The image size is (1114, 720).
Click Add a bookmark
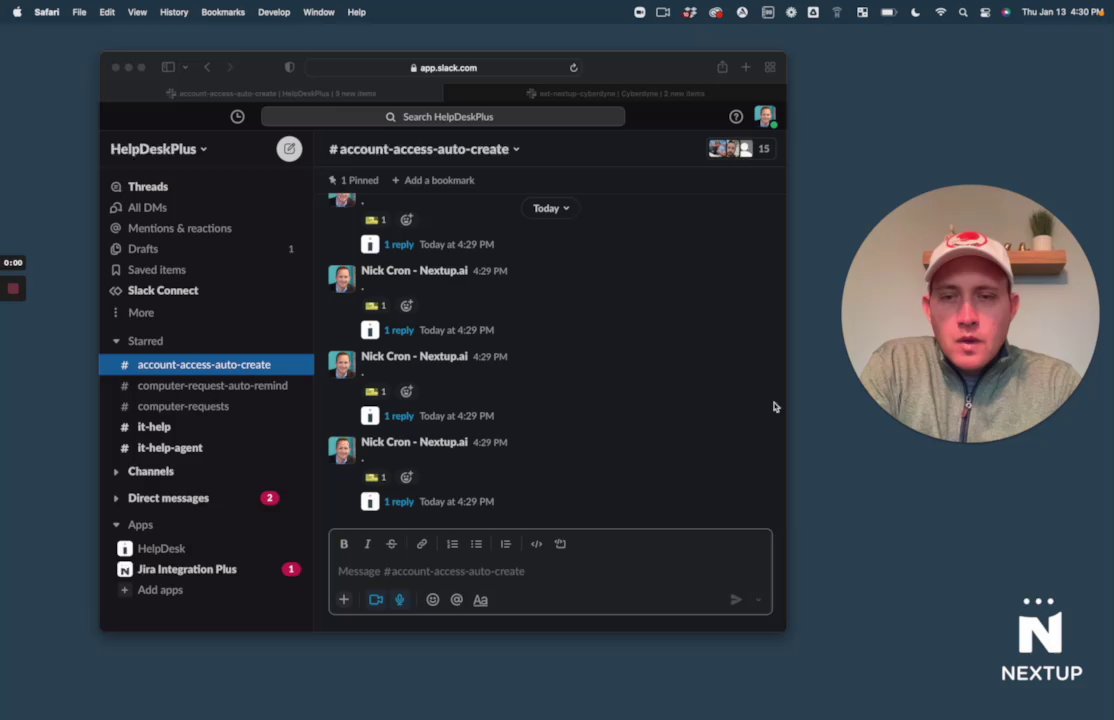click(x=433, y=180)
